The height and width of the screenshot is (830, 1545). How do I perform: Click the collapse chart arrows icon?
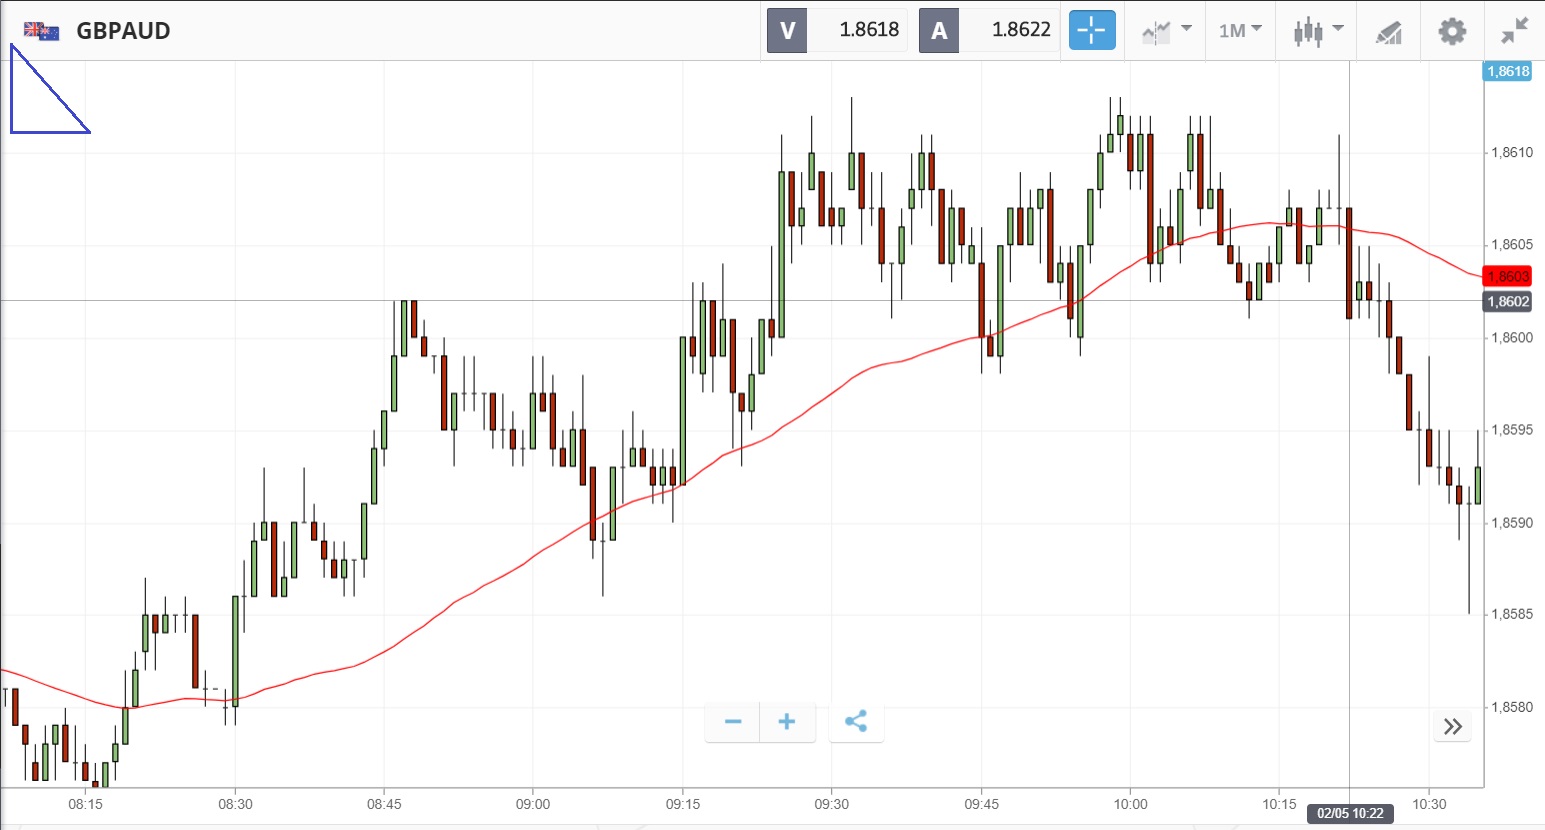(1515, 31)
